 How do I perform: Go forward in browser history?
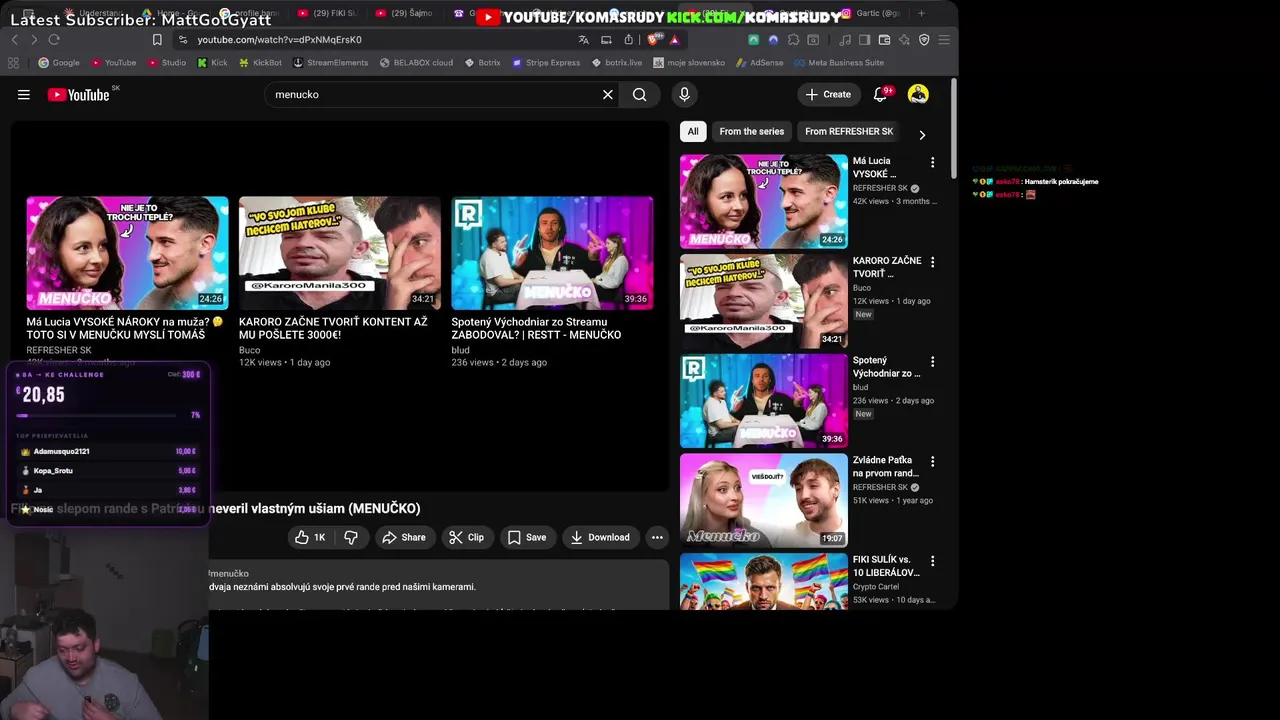point(34,39)
